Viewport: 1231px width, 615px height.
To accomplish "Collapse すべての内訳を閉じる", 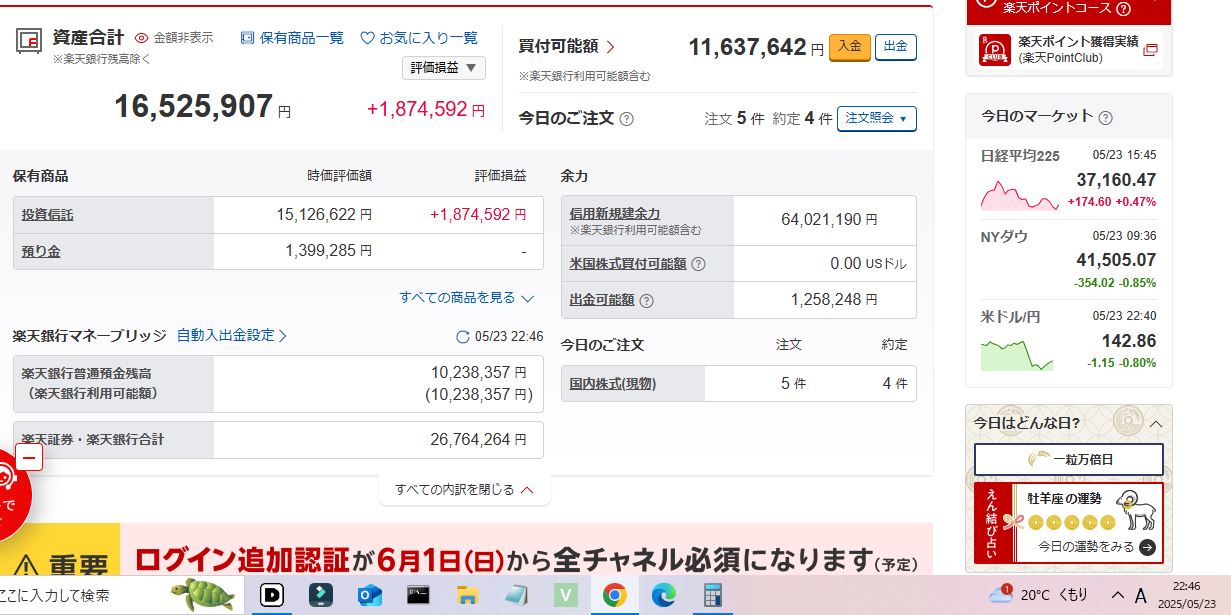I will pos(465,489).
